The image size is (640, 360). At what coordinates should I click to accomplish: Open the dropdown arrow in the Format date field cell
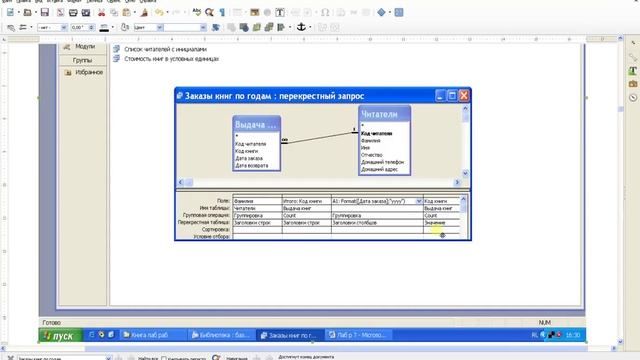click(x=419, y=201)
